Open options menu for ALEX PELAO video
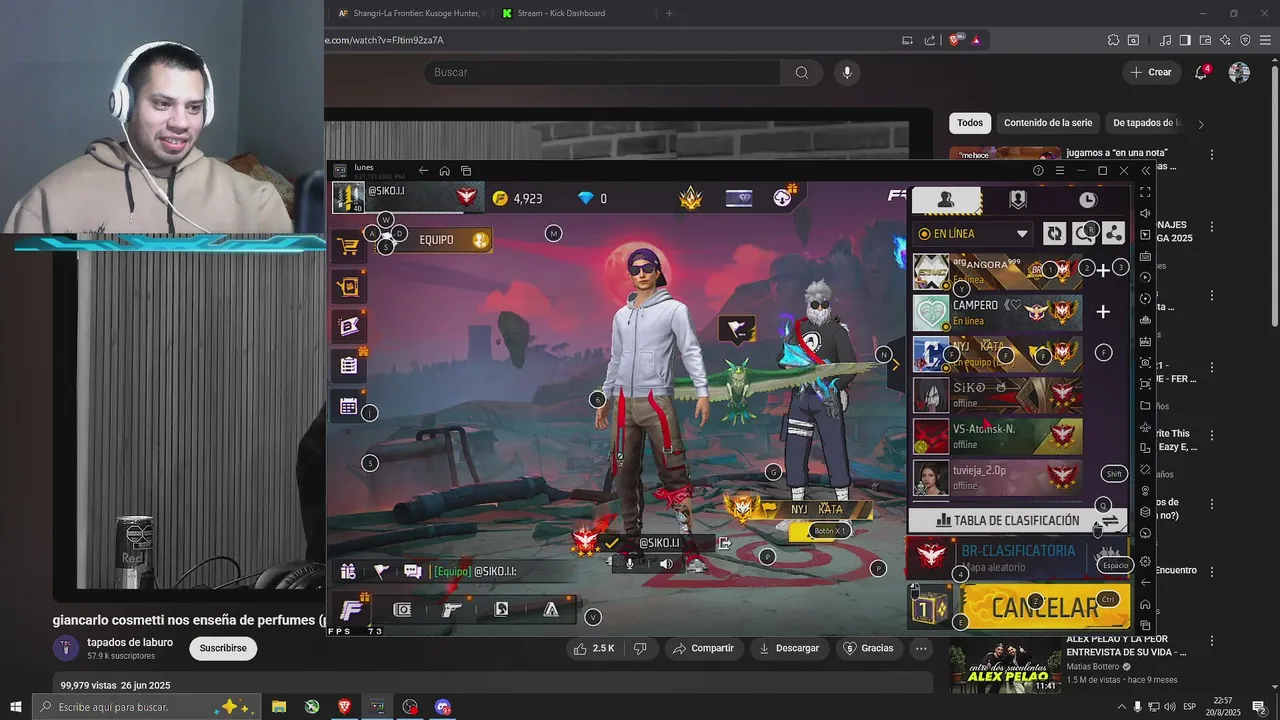1280x720 pixels. click(1212, 641)
